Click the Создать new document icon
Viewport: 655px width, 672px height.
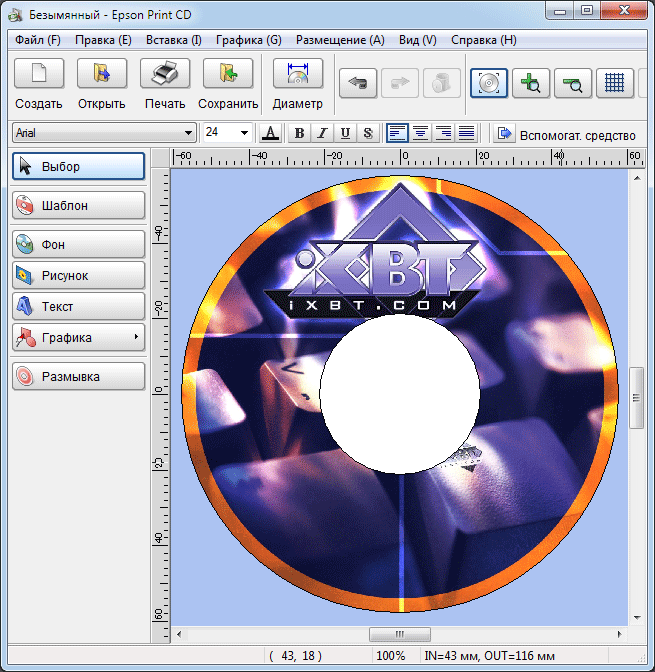click(39, 73)
